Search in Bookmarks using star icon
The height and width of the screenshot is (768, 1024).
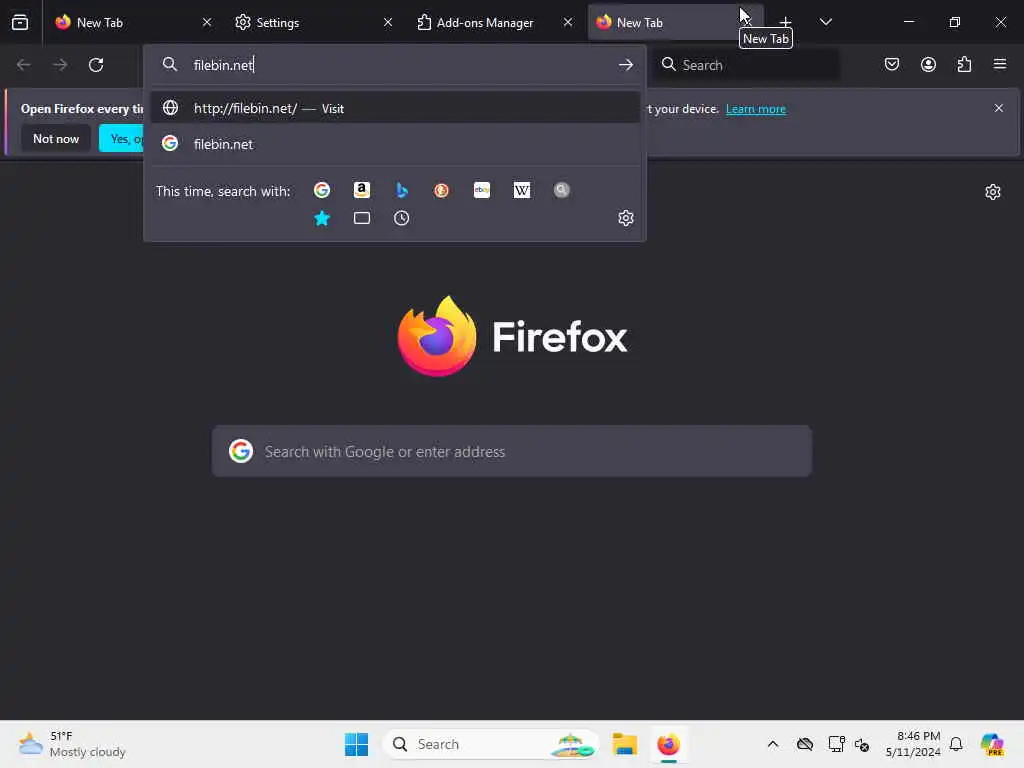(x=322, y=218)
